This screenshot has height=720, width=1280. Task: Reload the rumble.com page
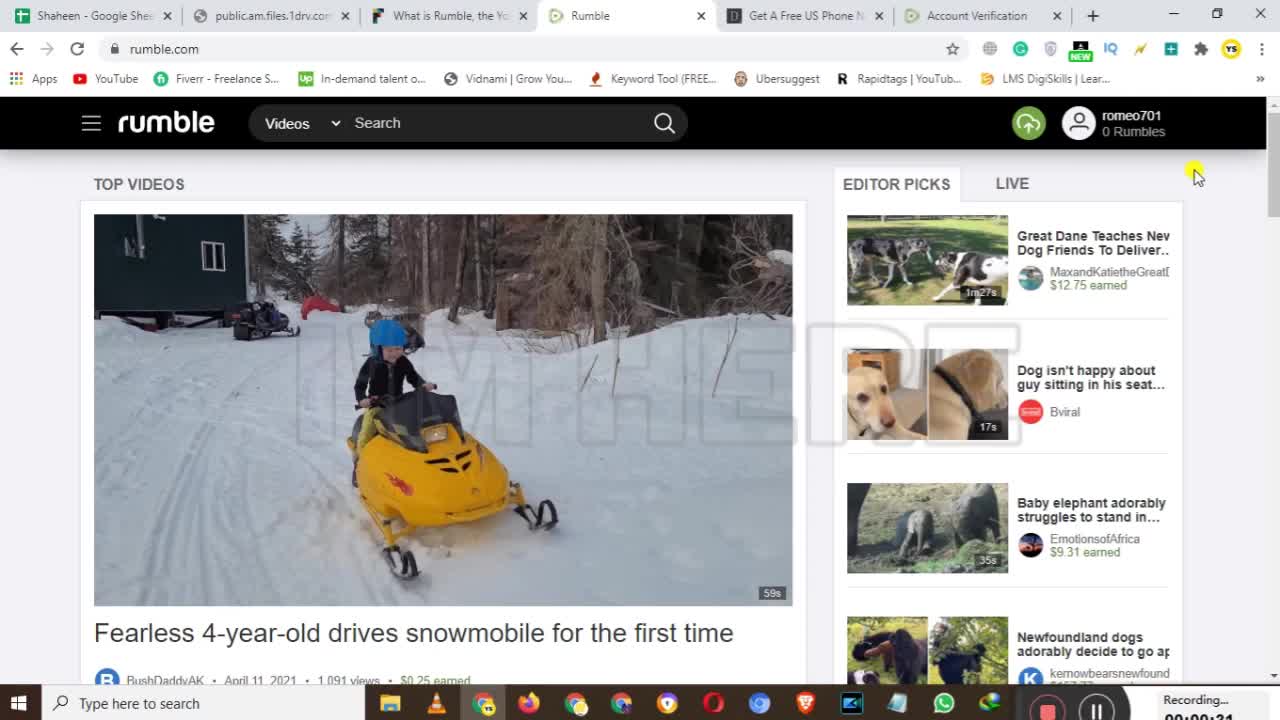pyautogui.click(x=77, y=49)
